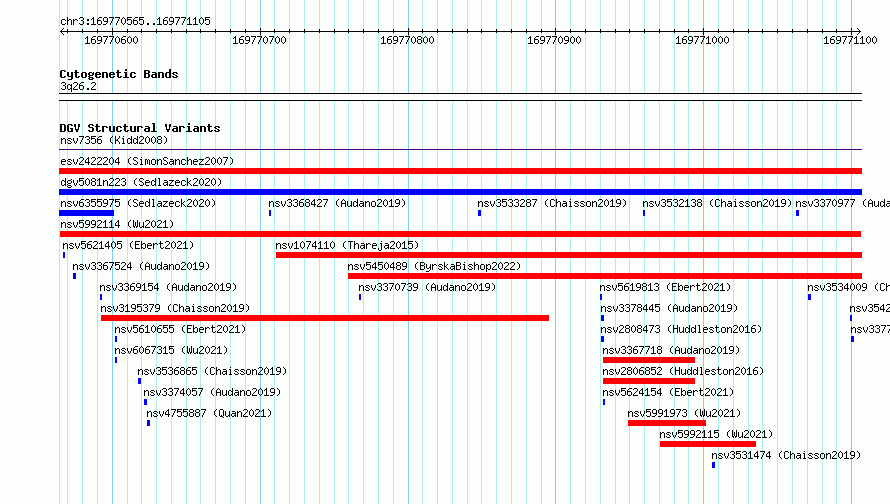This screenshot has width=890, height=504.
Task: Click the nsv3534009 variant label
Action: click(x=849, y=287)
